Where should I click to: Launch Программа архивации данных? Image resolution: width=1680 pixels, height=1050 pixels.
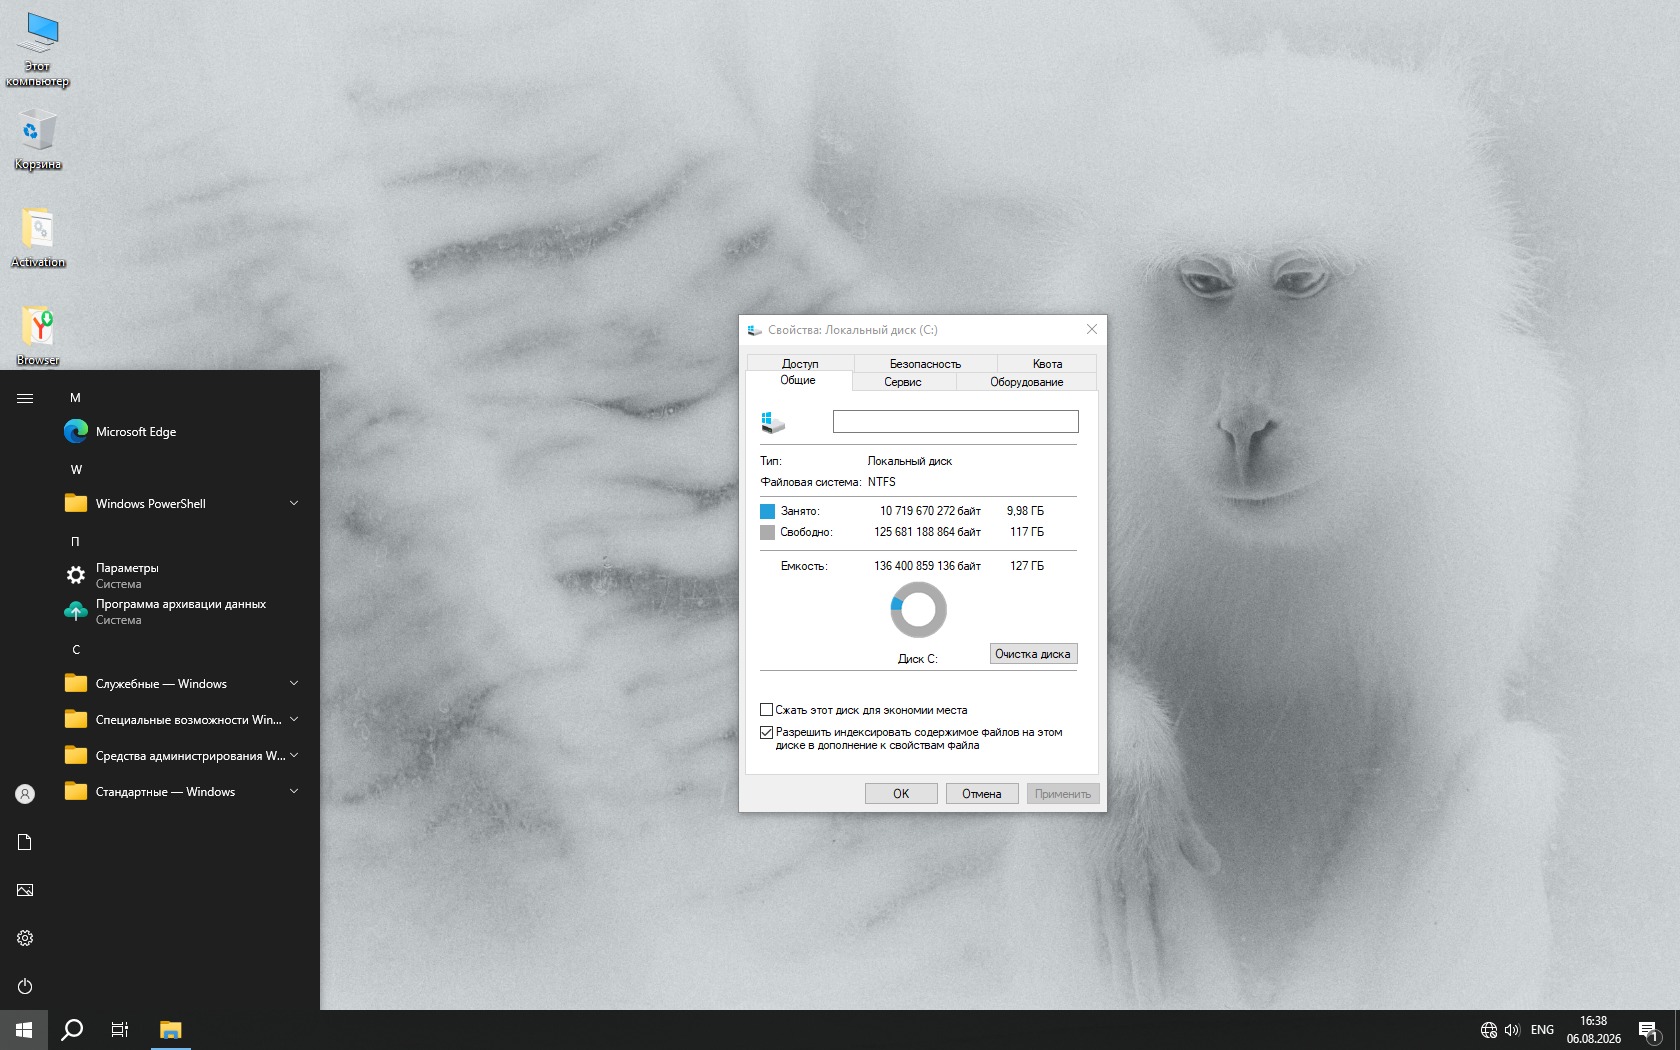pos(182,611)
